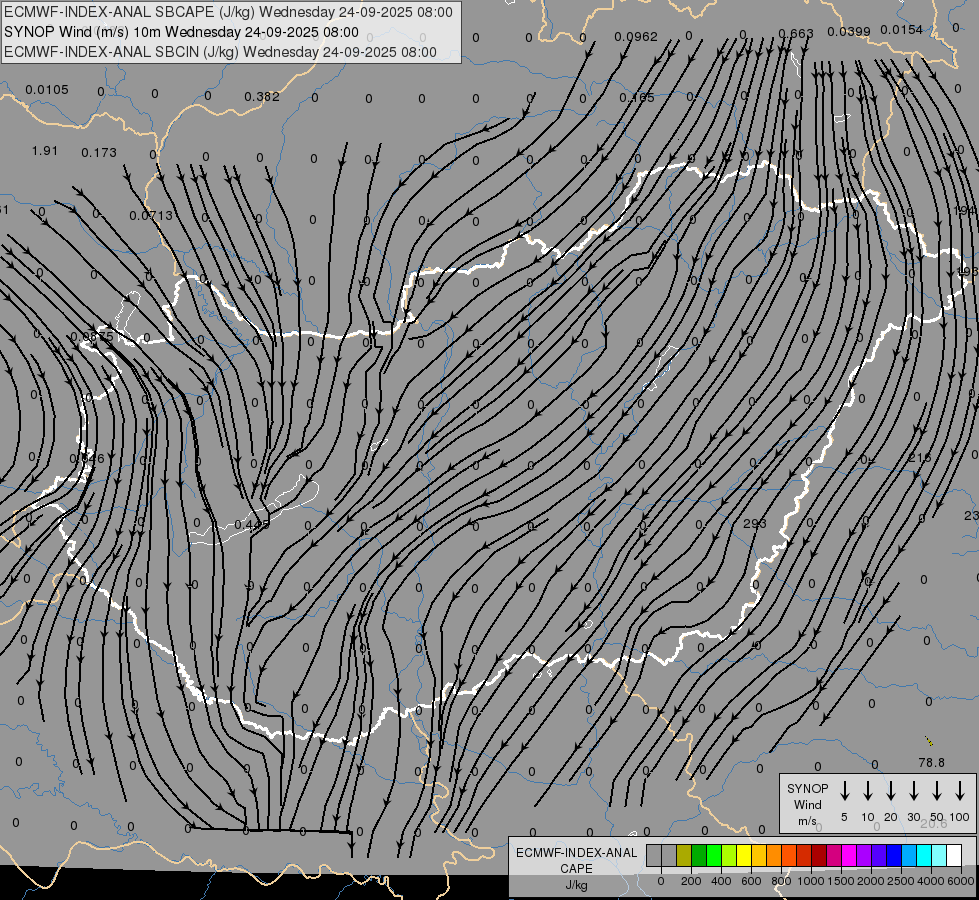
Task: Click the 1.91 data value on map
Action: coord(45,151)
